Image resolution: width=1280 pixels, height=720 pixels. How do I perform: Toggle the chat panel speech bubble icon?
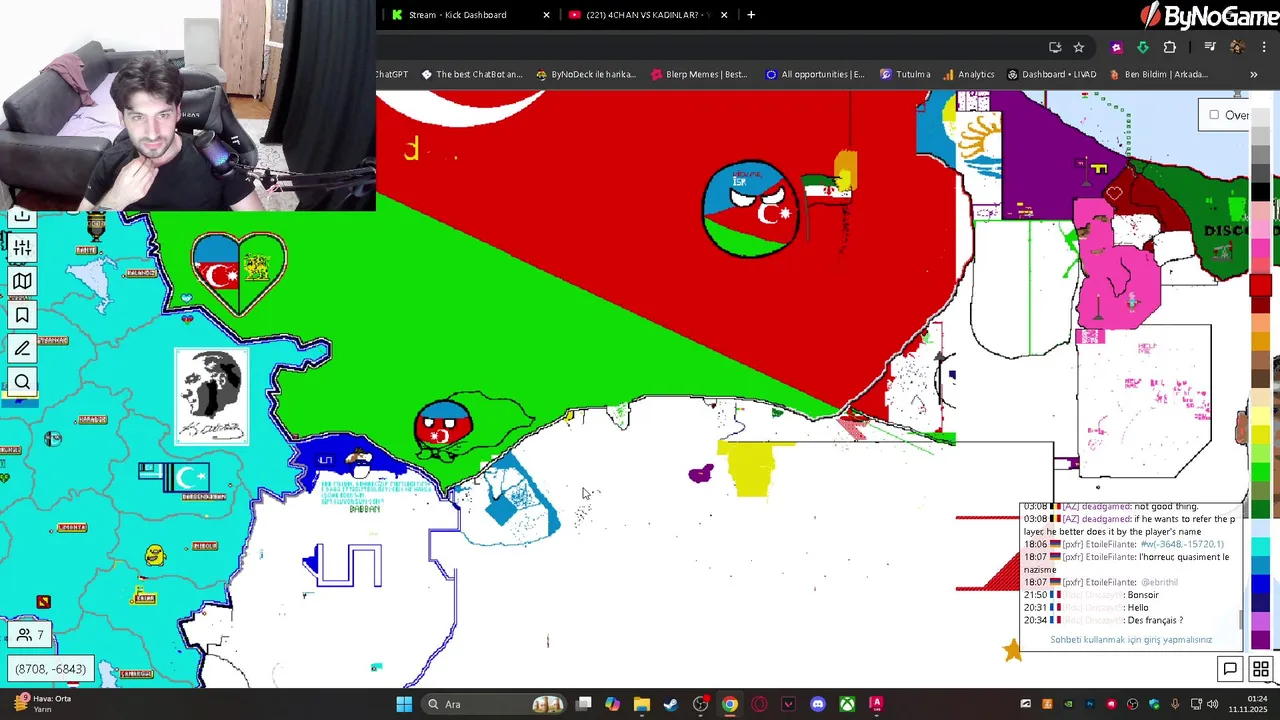coord(1230,669)
